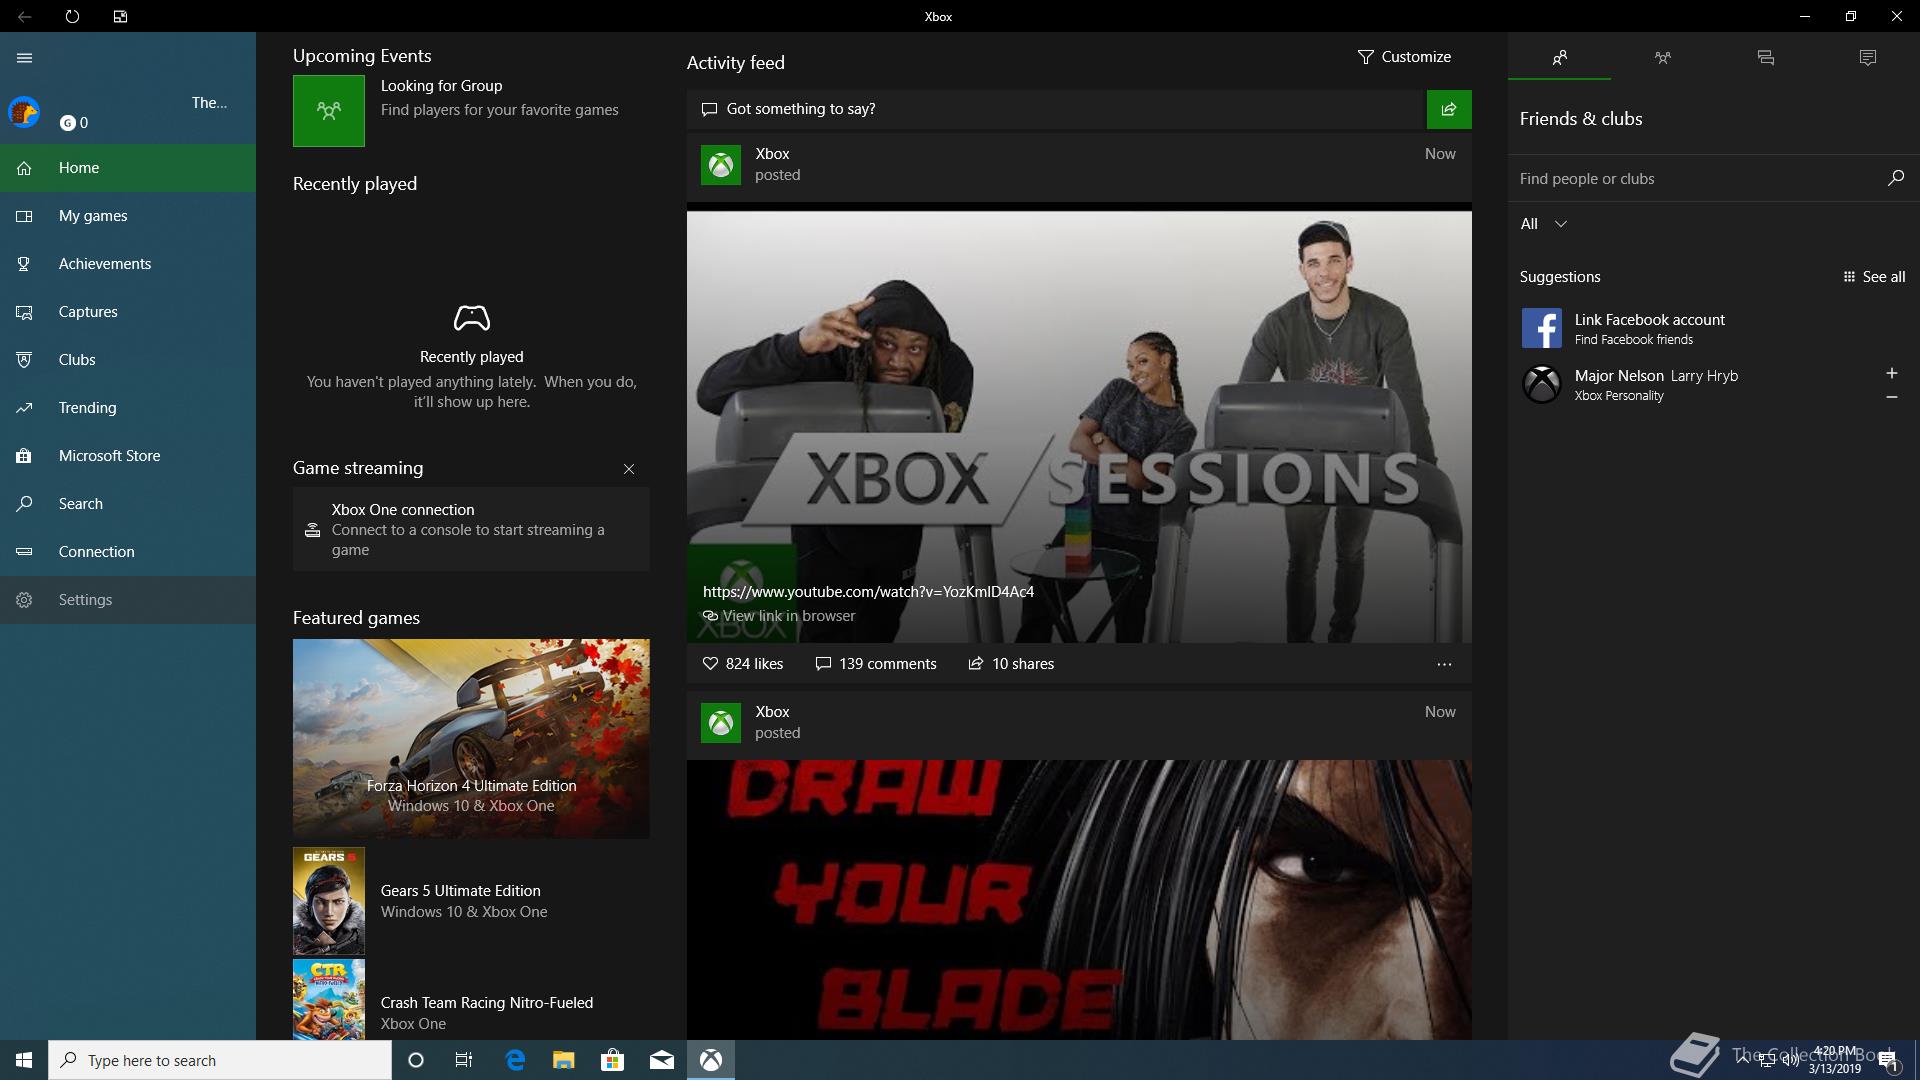Open Cortana circle in taskbar
The height and width of the screenshot is (1080, 1920).
(x=416, y=1060)
